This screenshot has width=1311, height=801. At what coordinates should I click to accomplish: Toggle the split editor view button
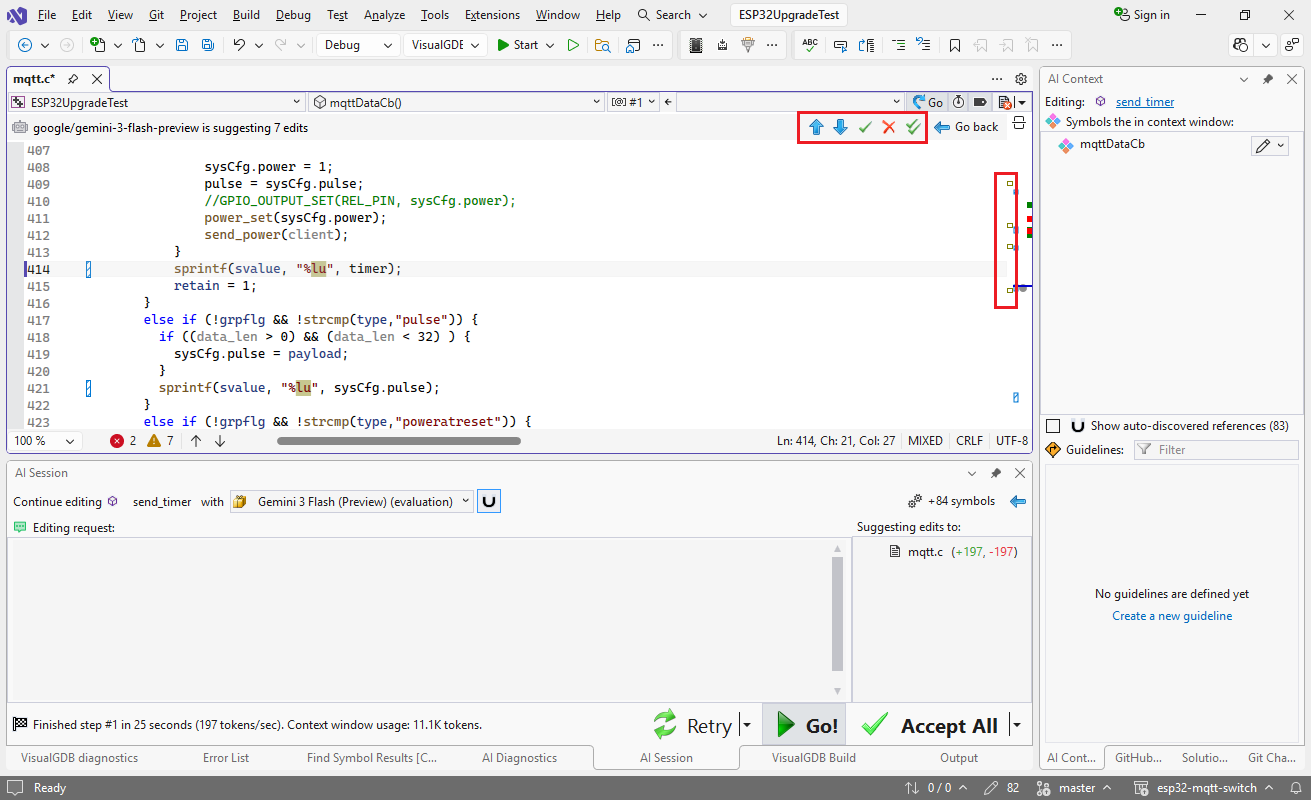[1019, 123]
